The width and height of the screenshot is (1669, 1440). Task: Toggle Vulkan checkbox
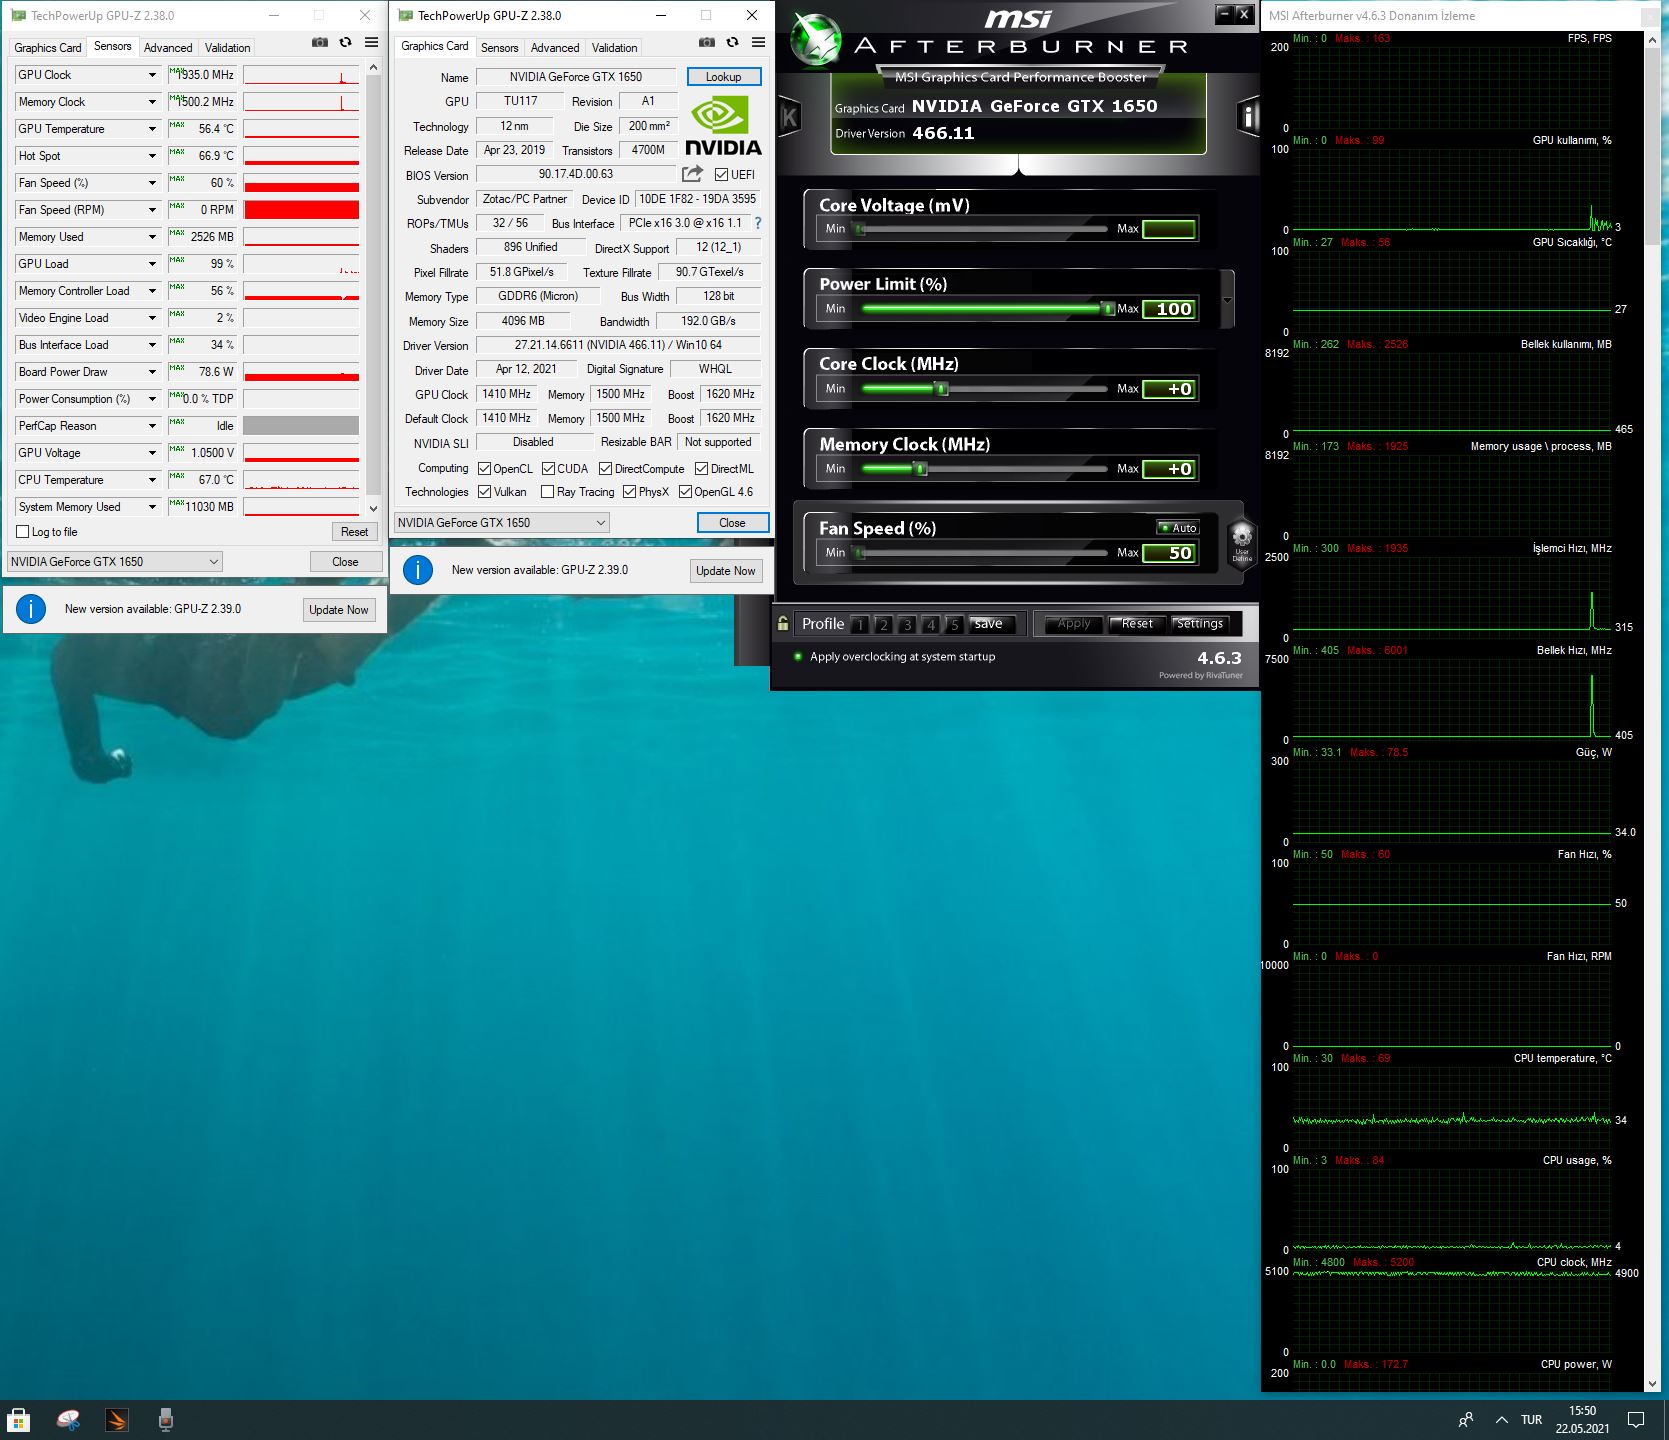pyautogui.click(x=484, y=491)
